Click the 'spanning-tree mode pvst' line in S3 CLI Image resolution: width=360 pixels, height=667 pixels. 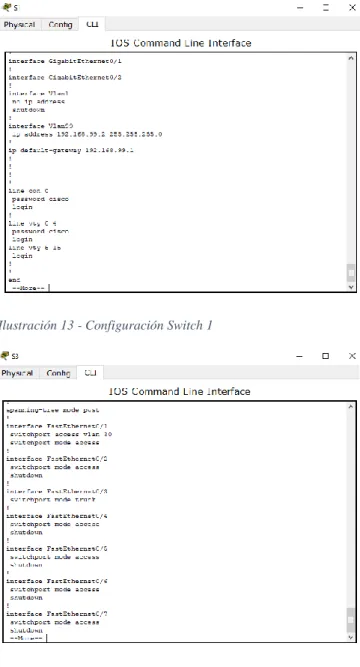click(52, 410)
